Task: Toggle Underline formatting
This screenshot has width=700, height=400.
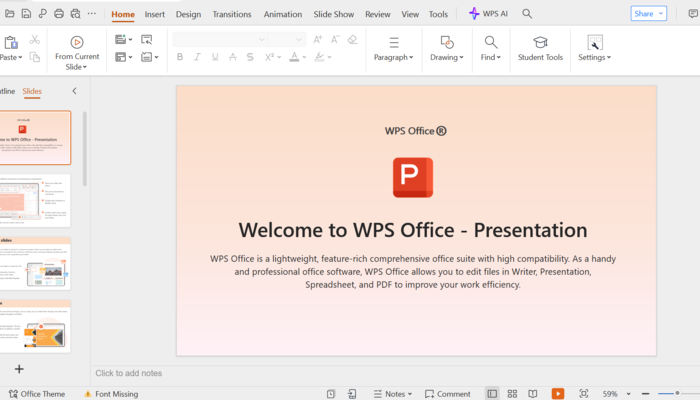Action: tap(215, 57)
